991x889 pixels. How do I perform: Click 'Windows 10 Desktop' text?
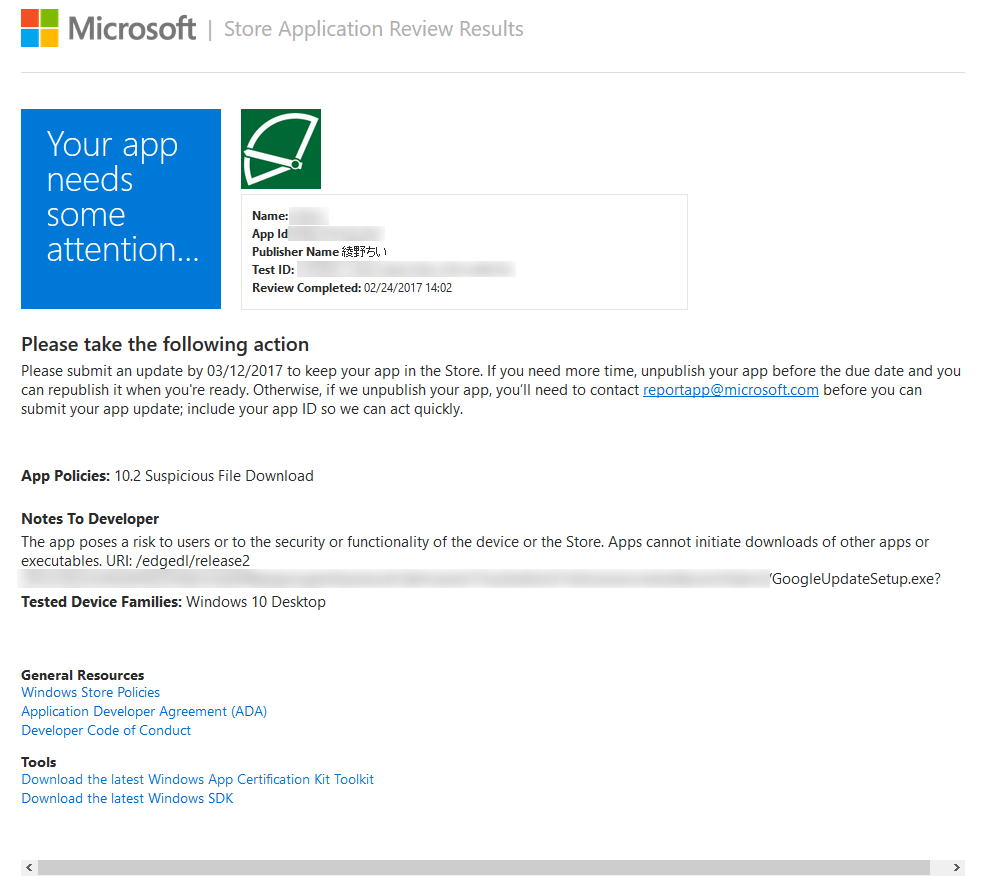click(x=256, y=602)
